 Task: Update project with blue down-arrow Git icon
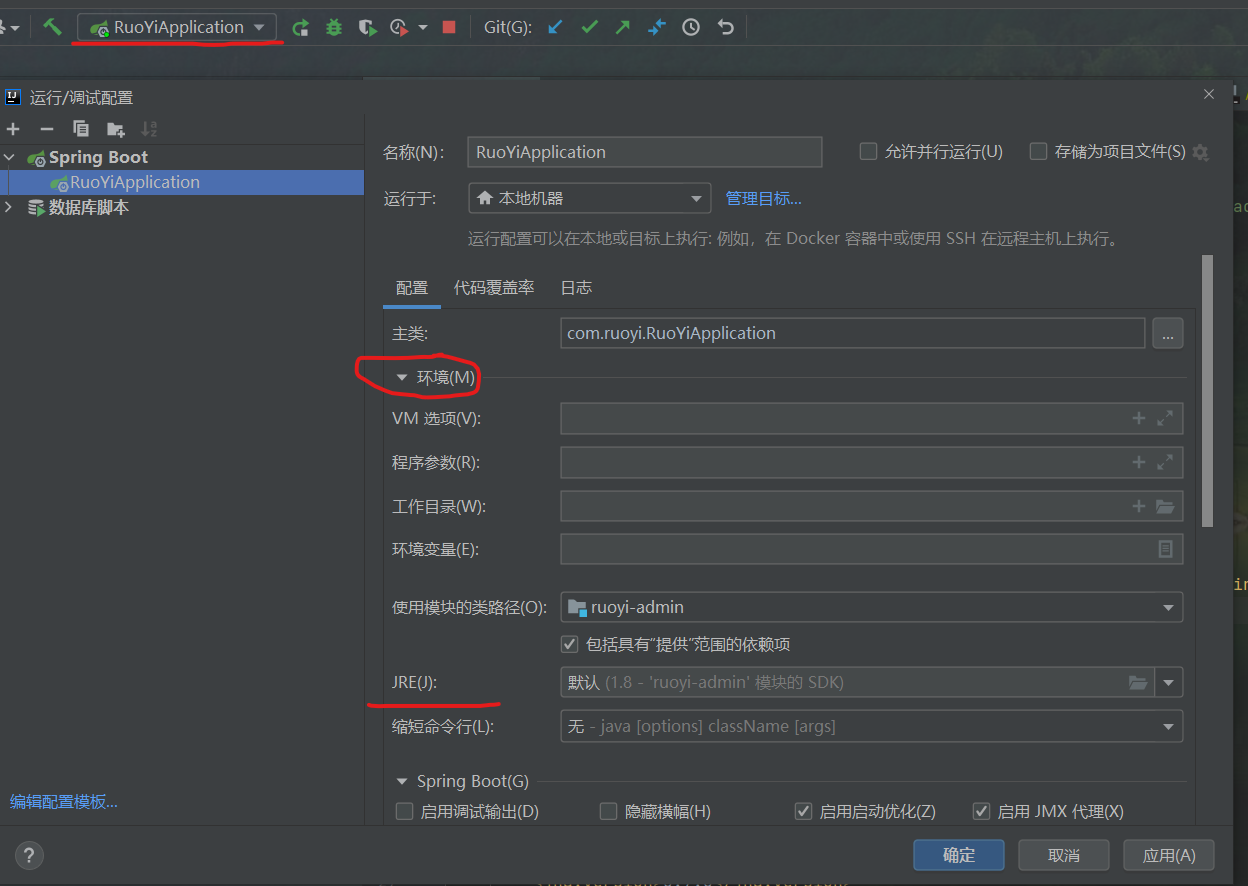554,27
